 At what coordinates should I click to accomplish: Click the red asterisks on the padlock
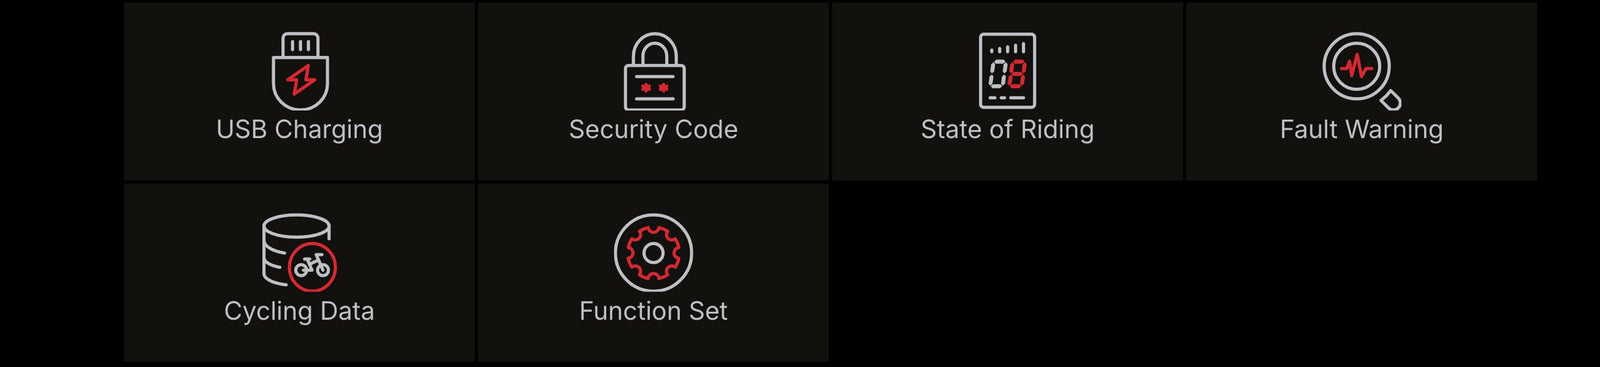654,88
